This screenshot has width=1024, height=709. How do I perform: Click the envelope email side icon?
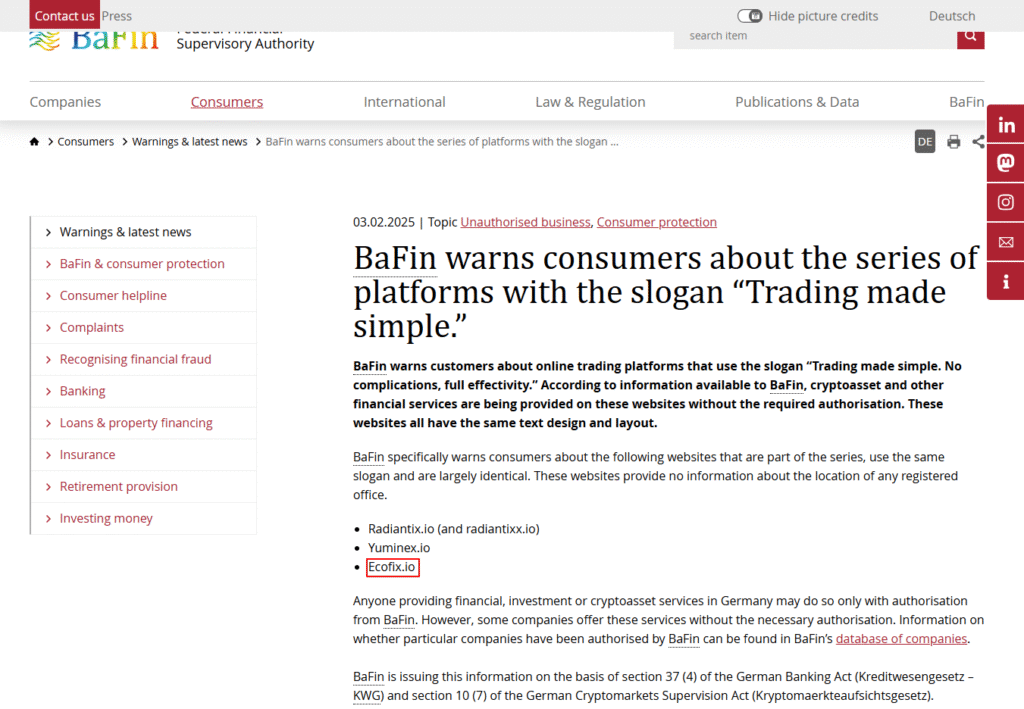pos(1006,242)
